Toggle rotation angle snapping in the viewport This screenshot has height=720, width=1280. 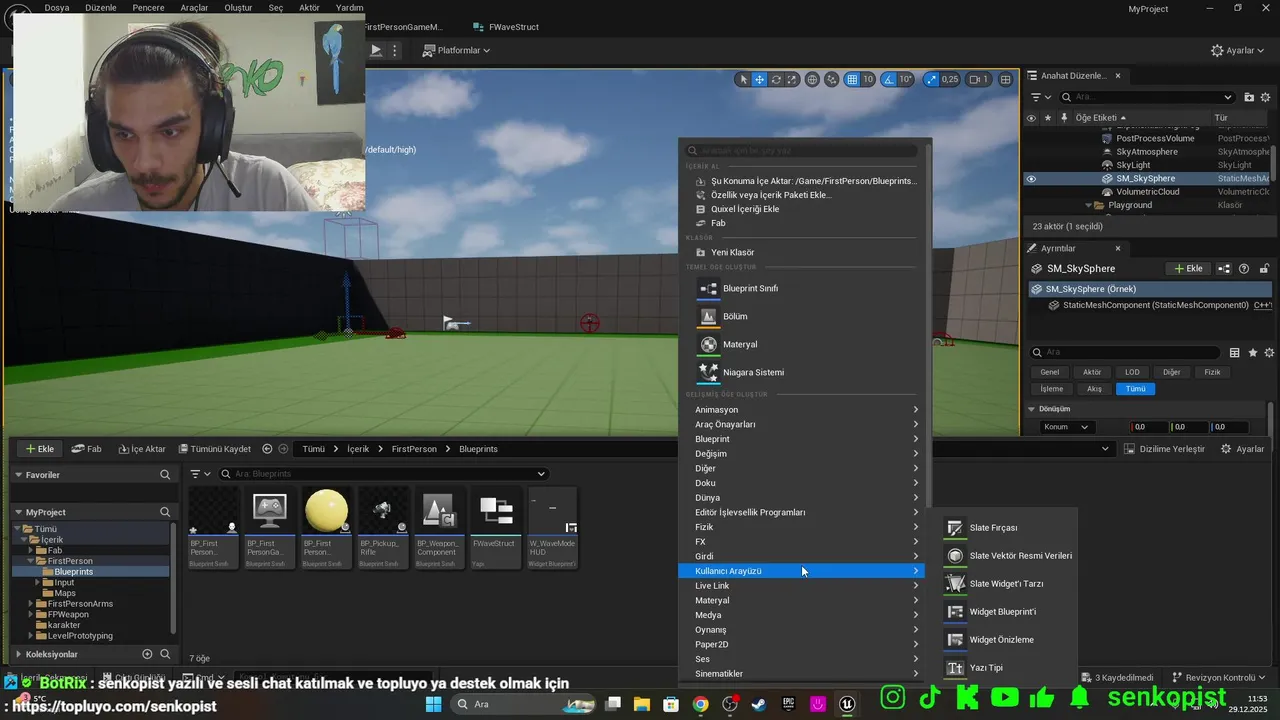pyautogui.click(x=889, y=79)
